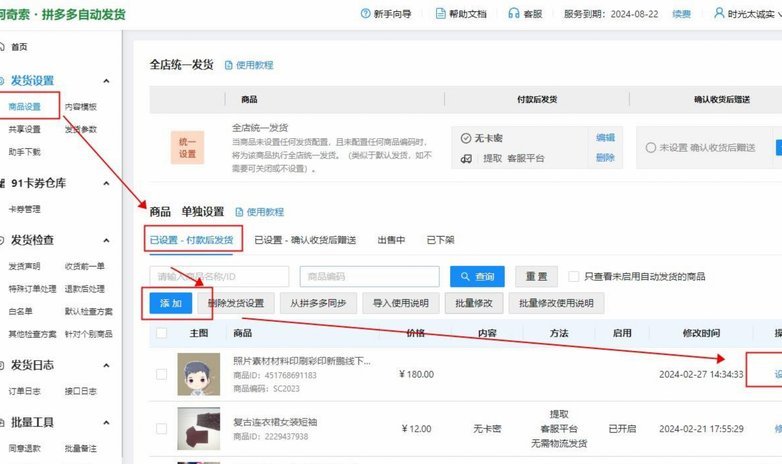Collapse the 发货检查 sidebar section
The width and height of the screenshot is (782, 464).
point(106,240)
